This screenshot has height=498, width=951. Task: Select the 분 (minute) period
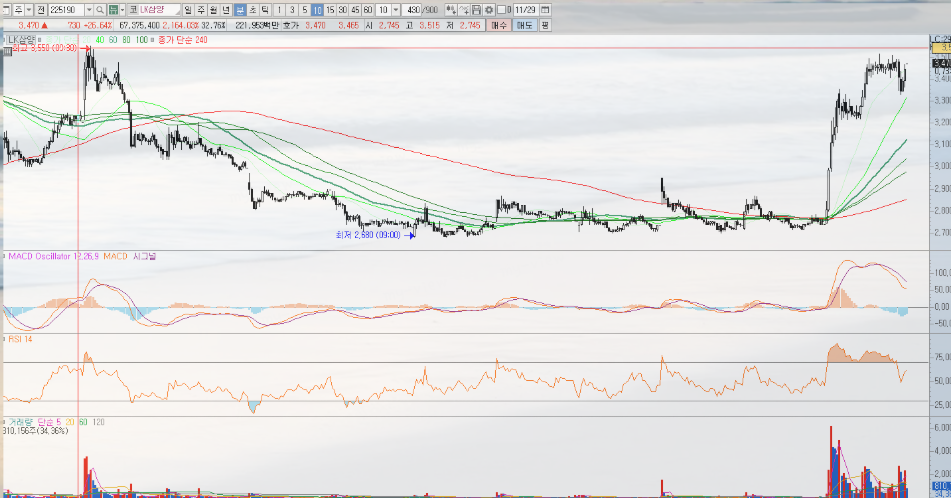[240, 10]
